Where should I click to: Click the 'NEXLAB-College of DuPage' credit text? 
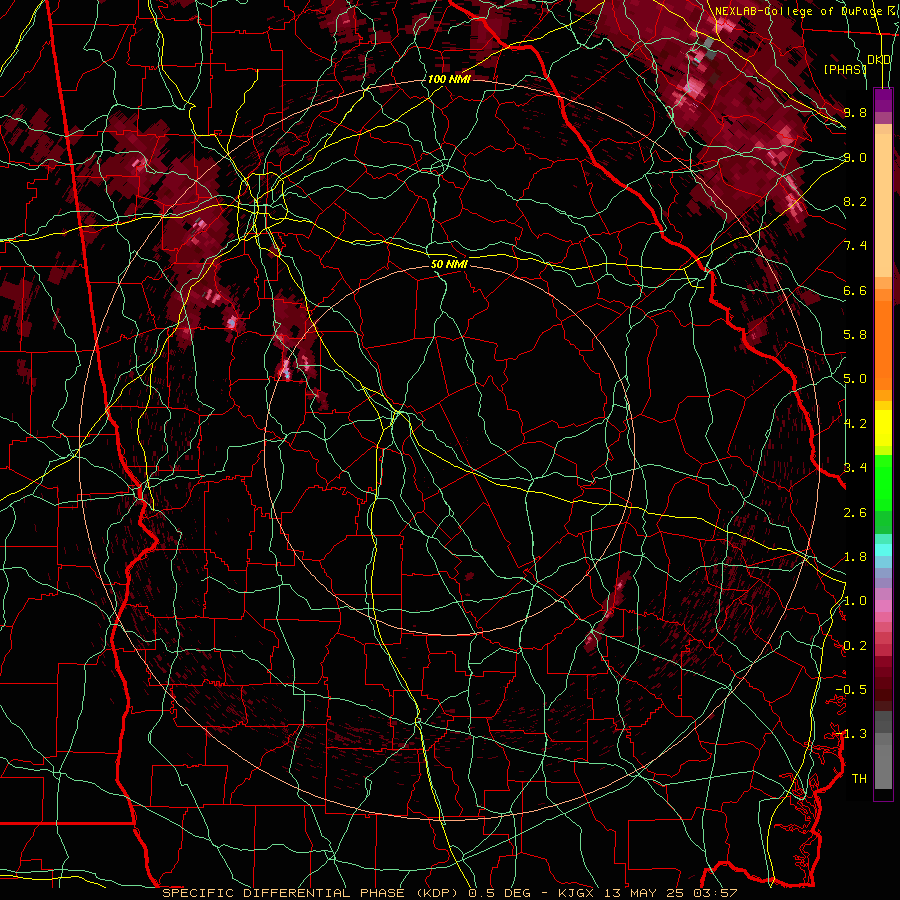(798, 11)
